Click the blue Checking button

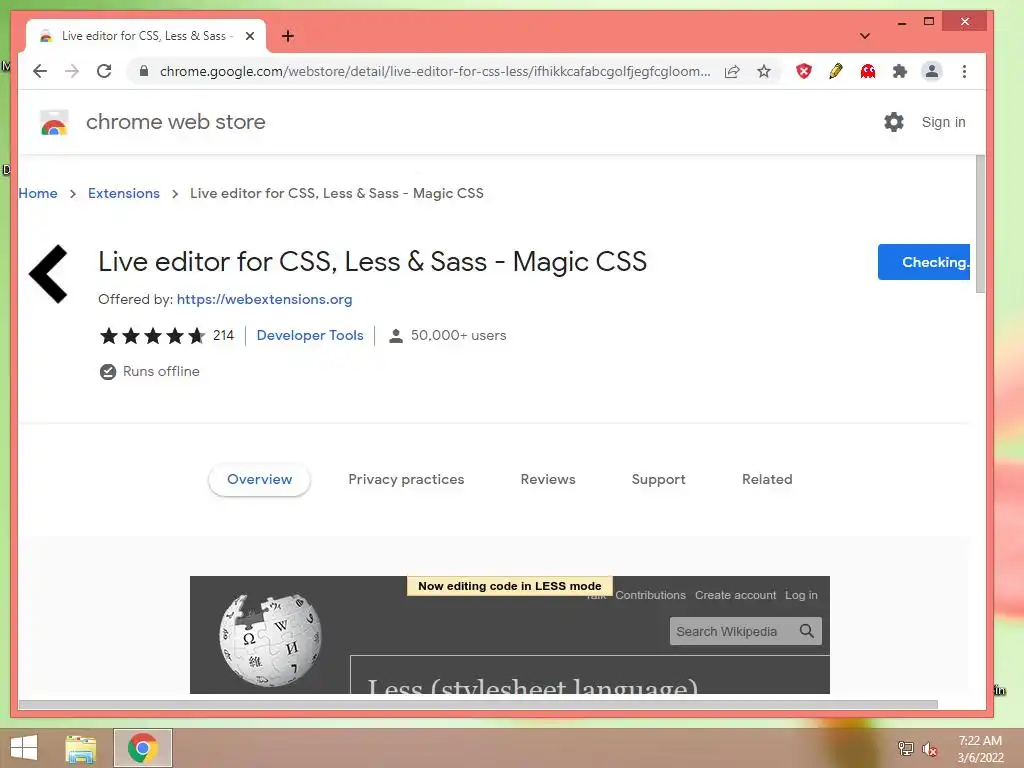(923, 262)
